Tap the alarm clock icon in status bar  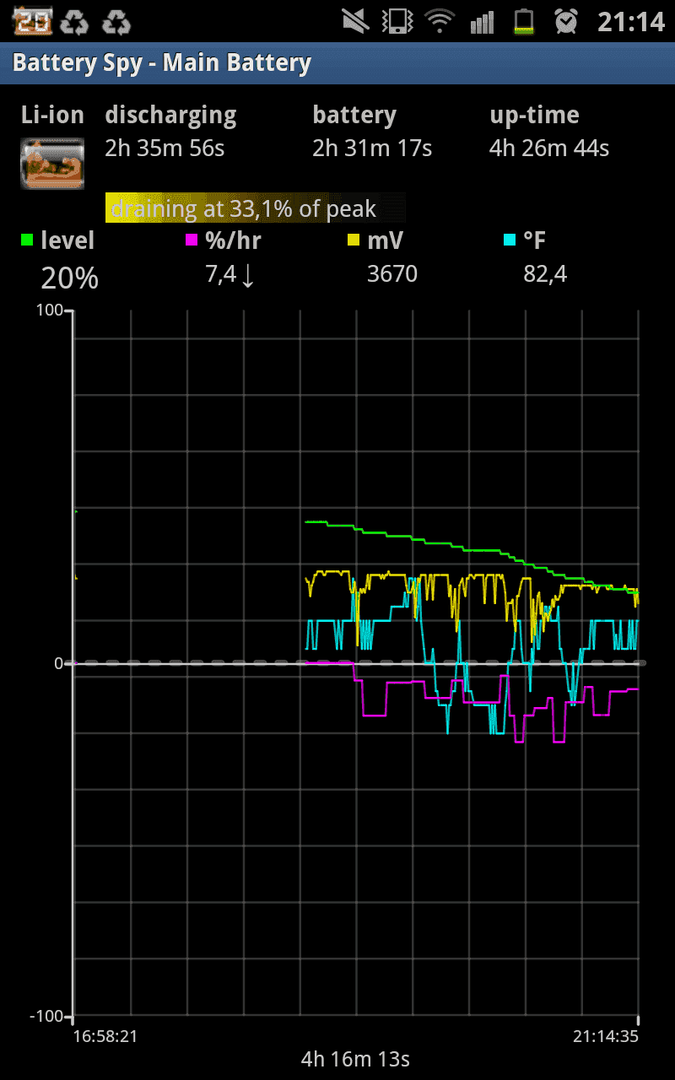click(566, 21)
